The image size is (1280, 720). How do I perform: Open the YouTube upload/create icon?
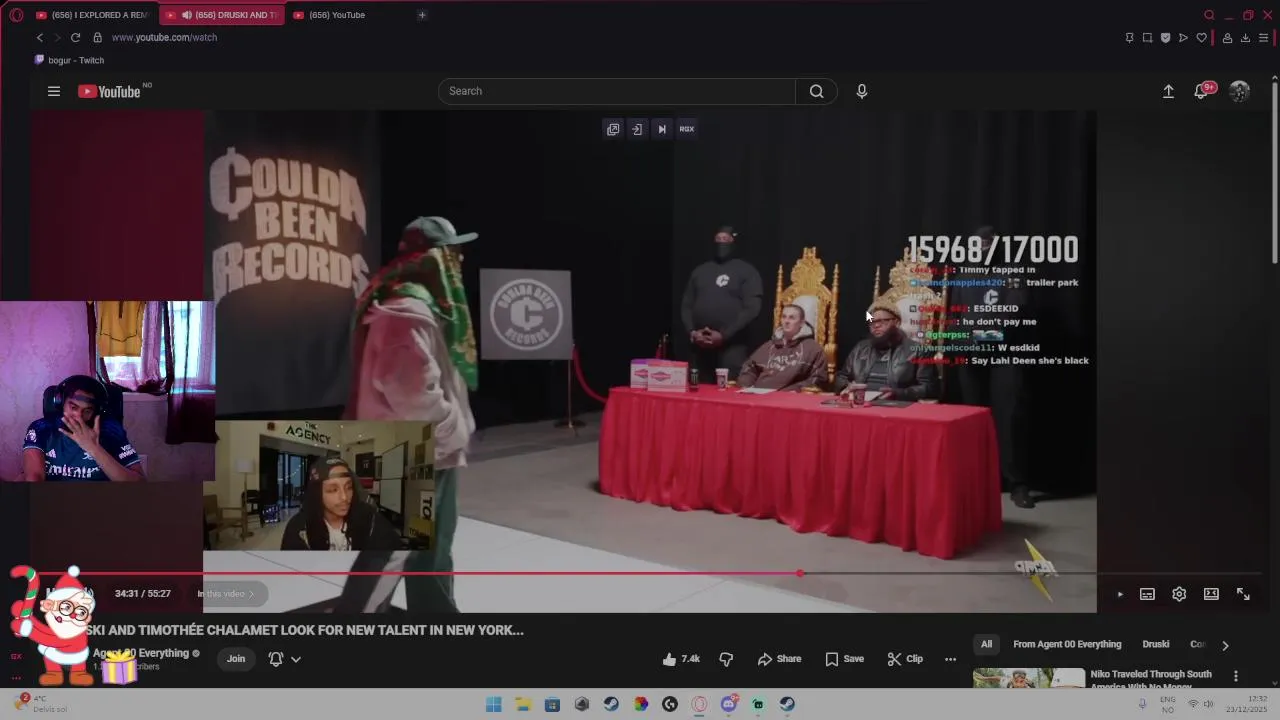1168,91
